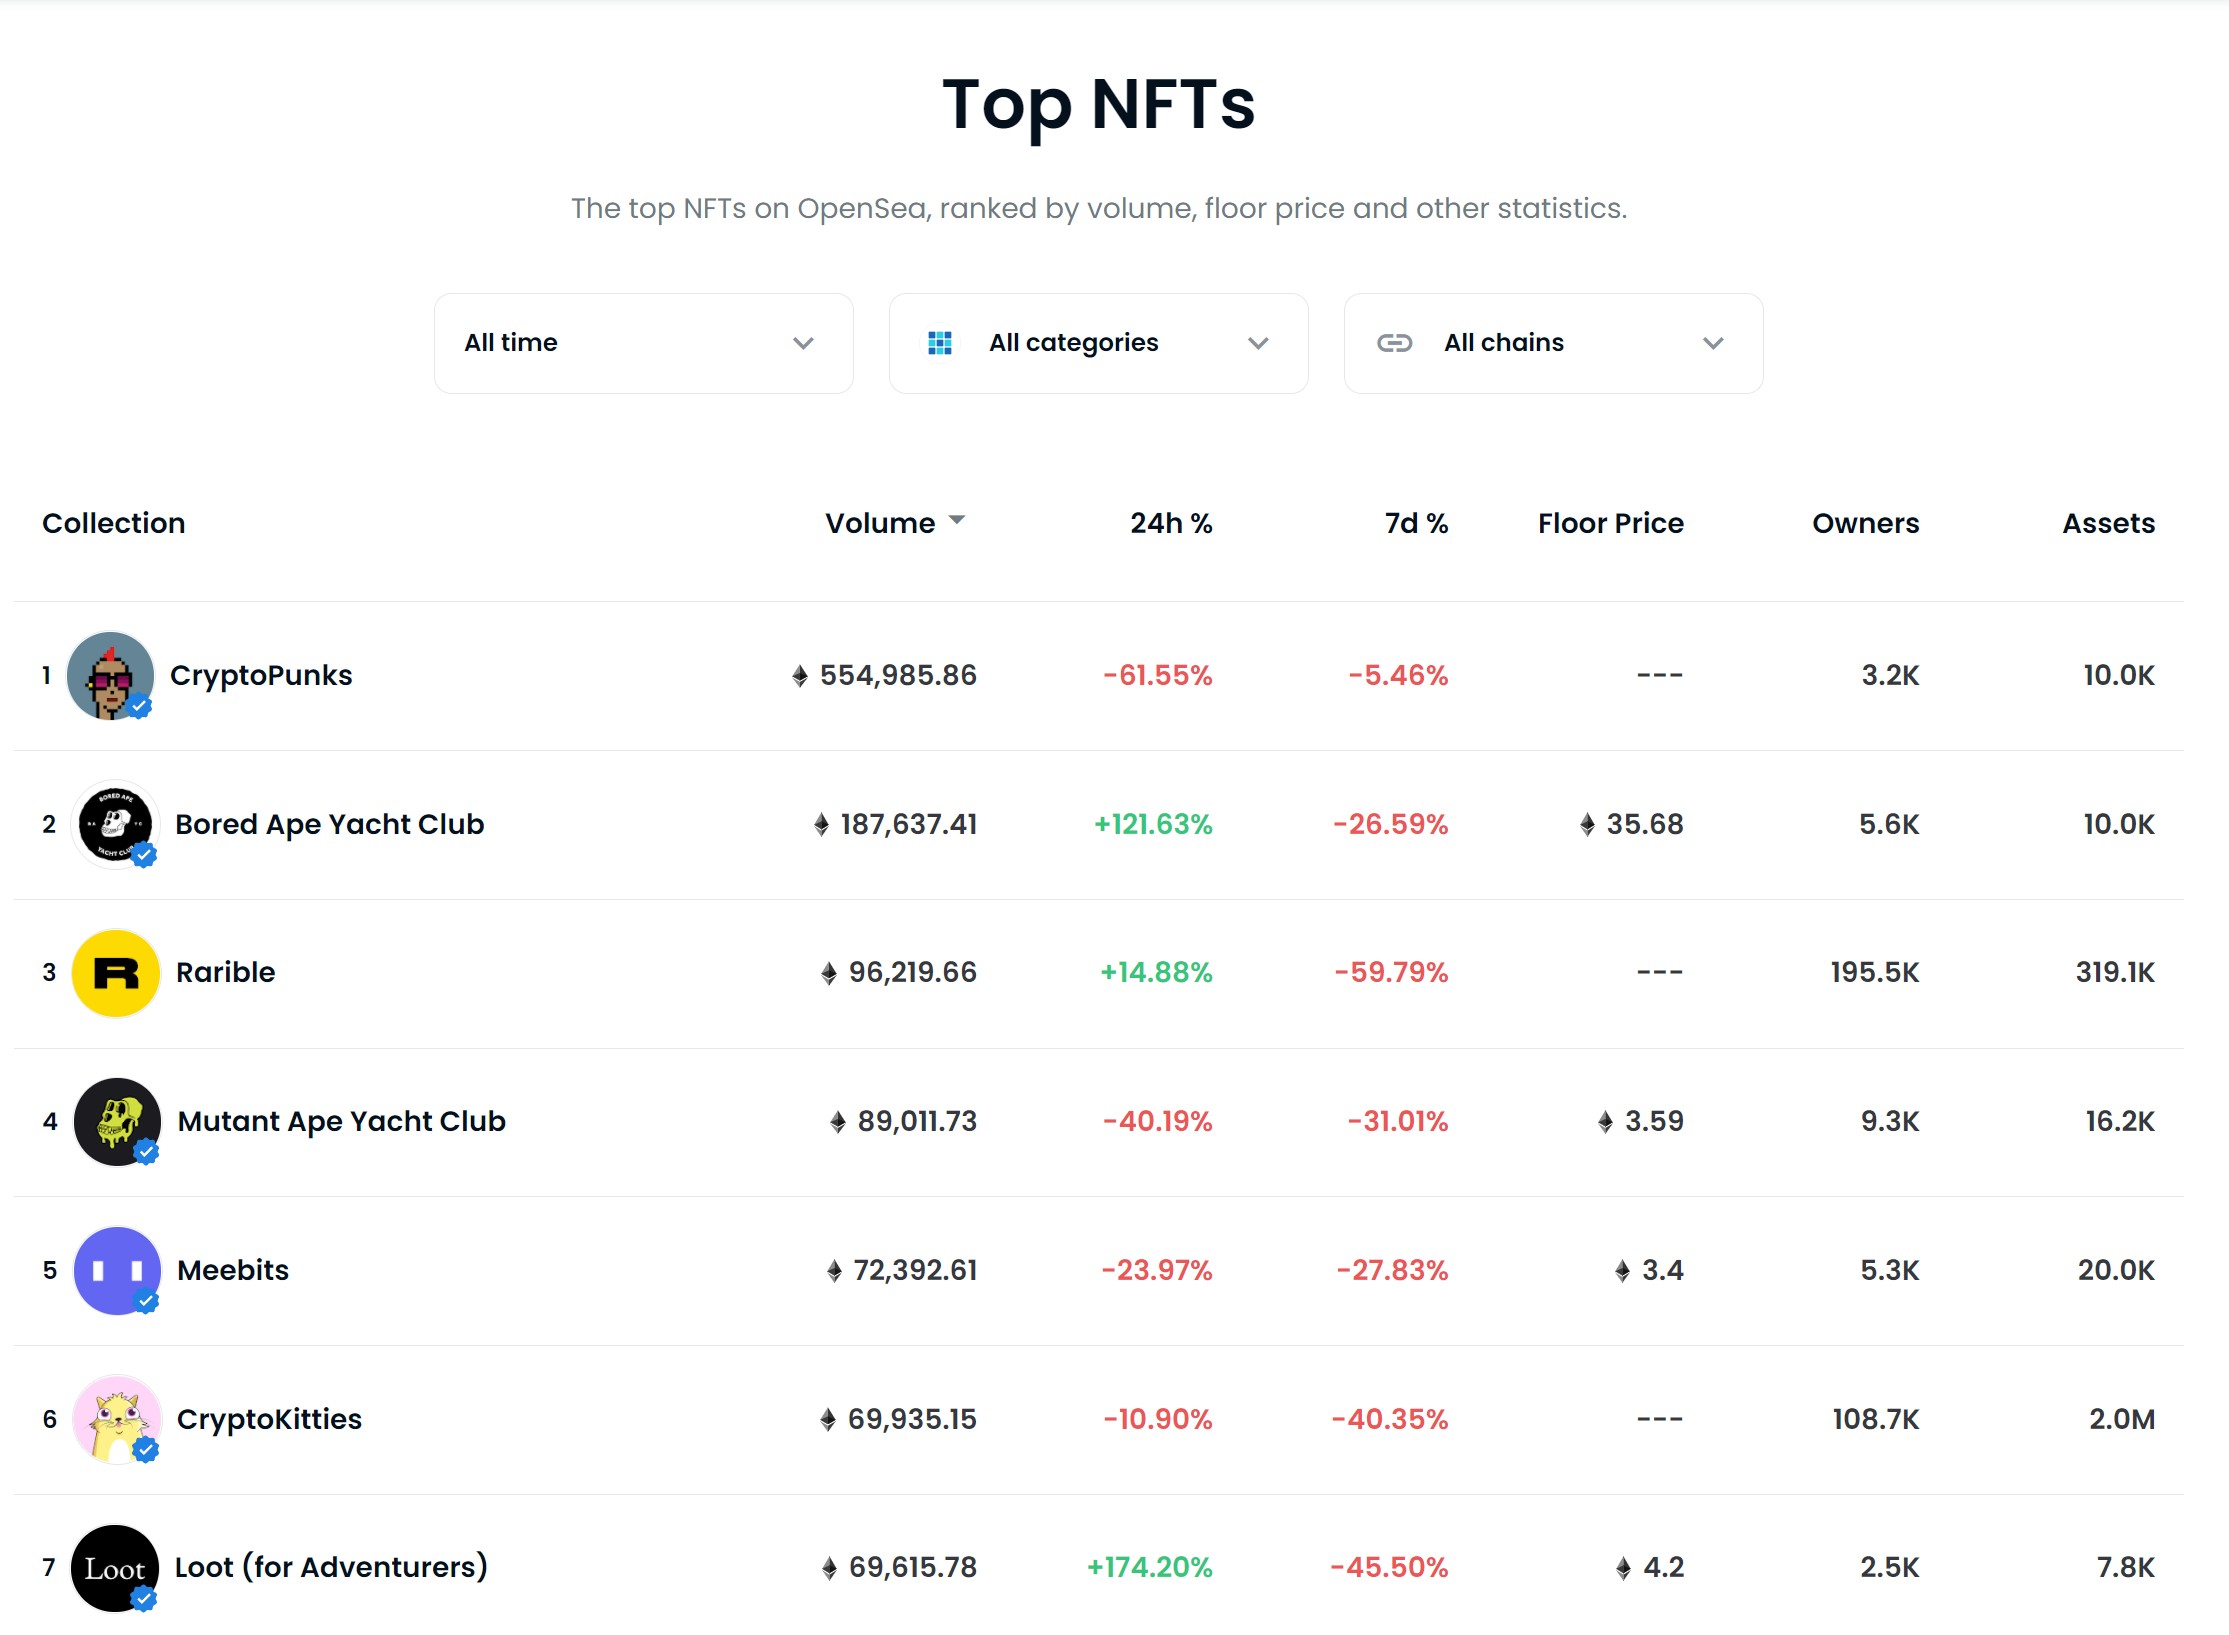2229x1635 pixels.
Task: Click the CryptoKitties verified badge
Action: (x=146, y=1449)
